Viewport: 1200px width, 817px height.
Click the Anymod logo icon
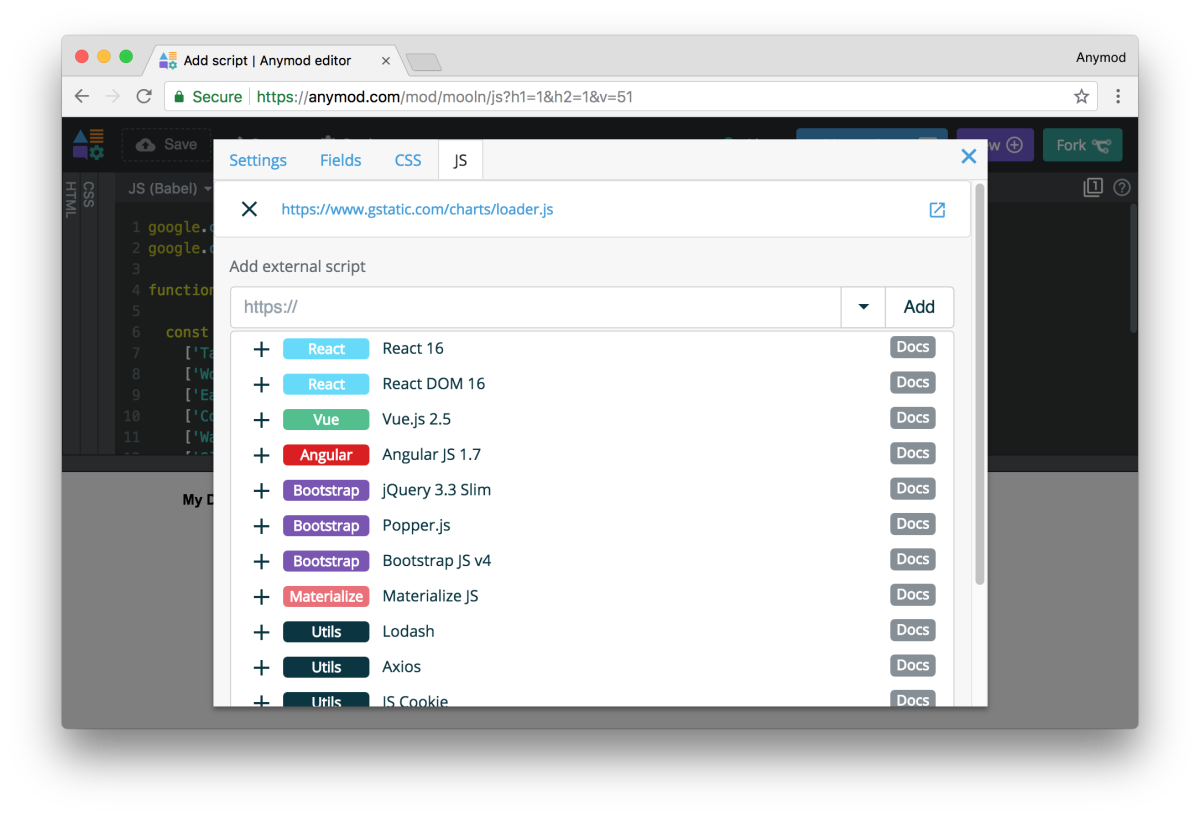click(x=88, y=144)
